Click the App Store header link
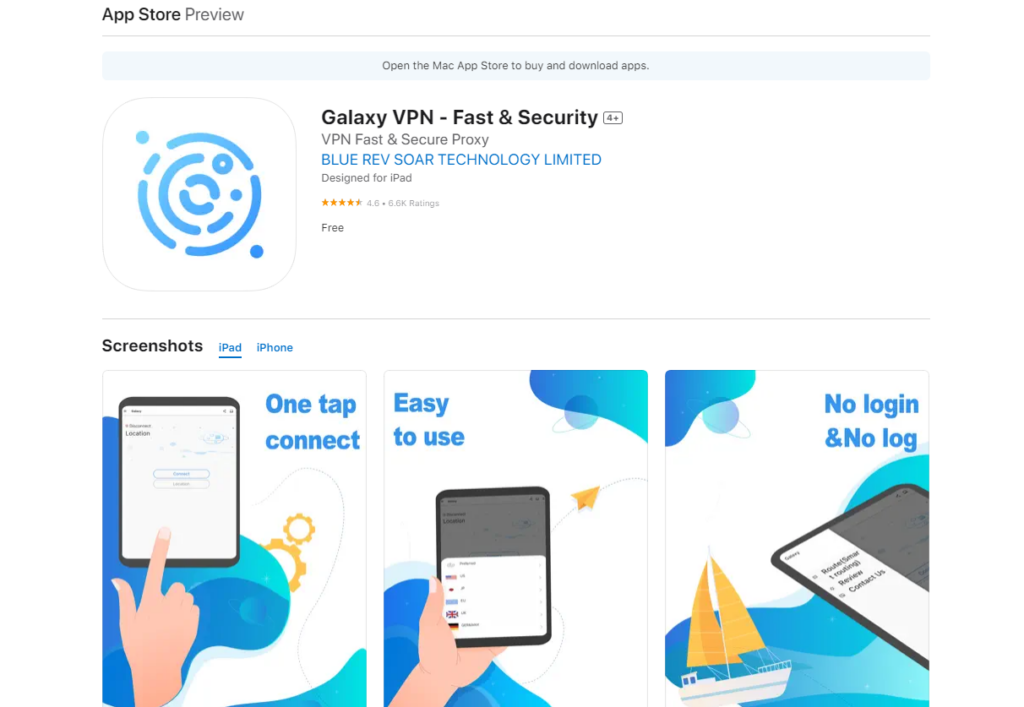The width and height of the screenshot is (1024, 707). pos(141,14)
